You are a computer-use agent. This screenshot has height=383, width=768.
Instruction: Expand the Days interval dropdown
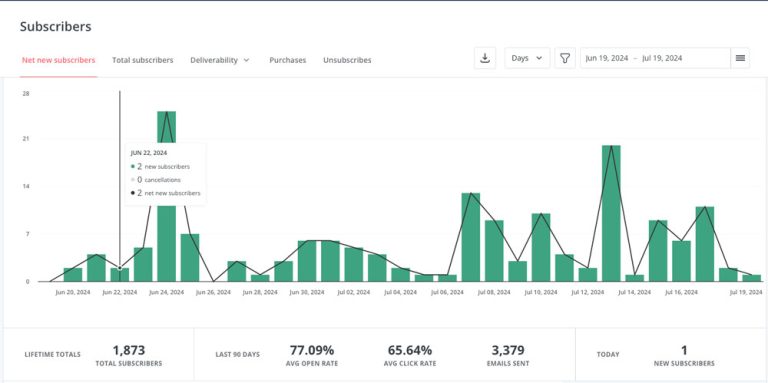tap(527, 58)
